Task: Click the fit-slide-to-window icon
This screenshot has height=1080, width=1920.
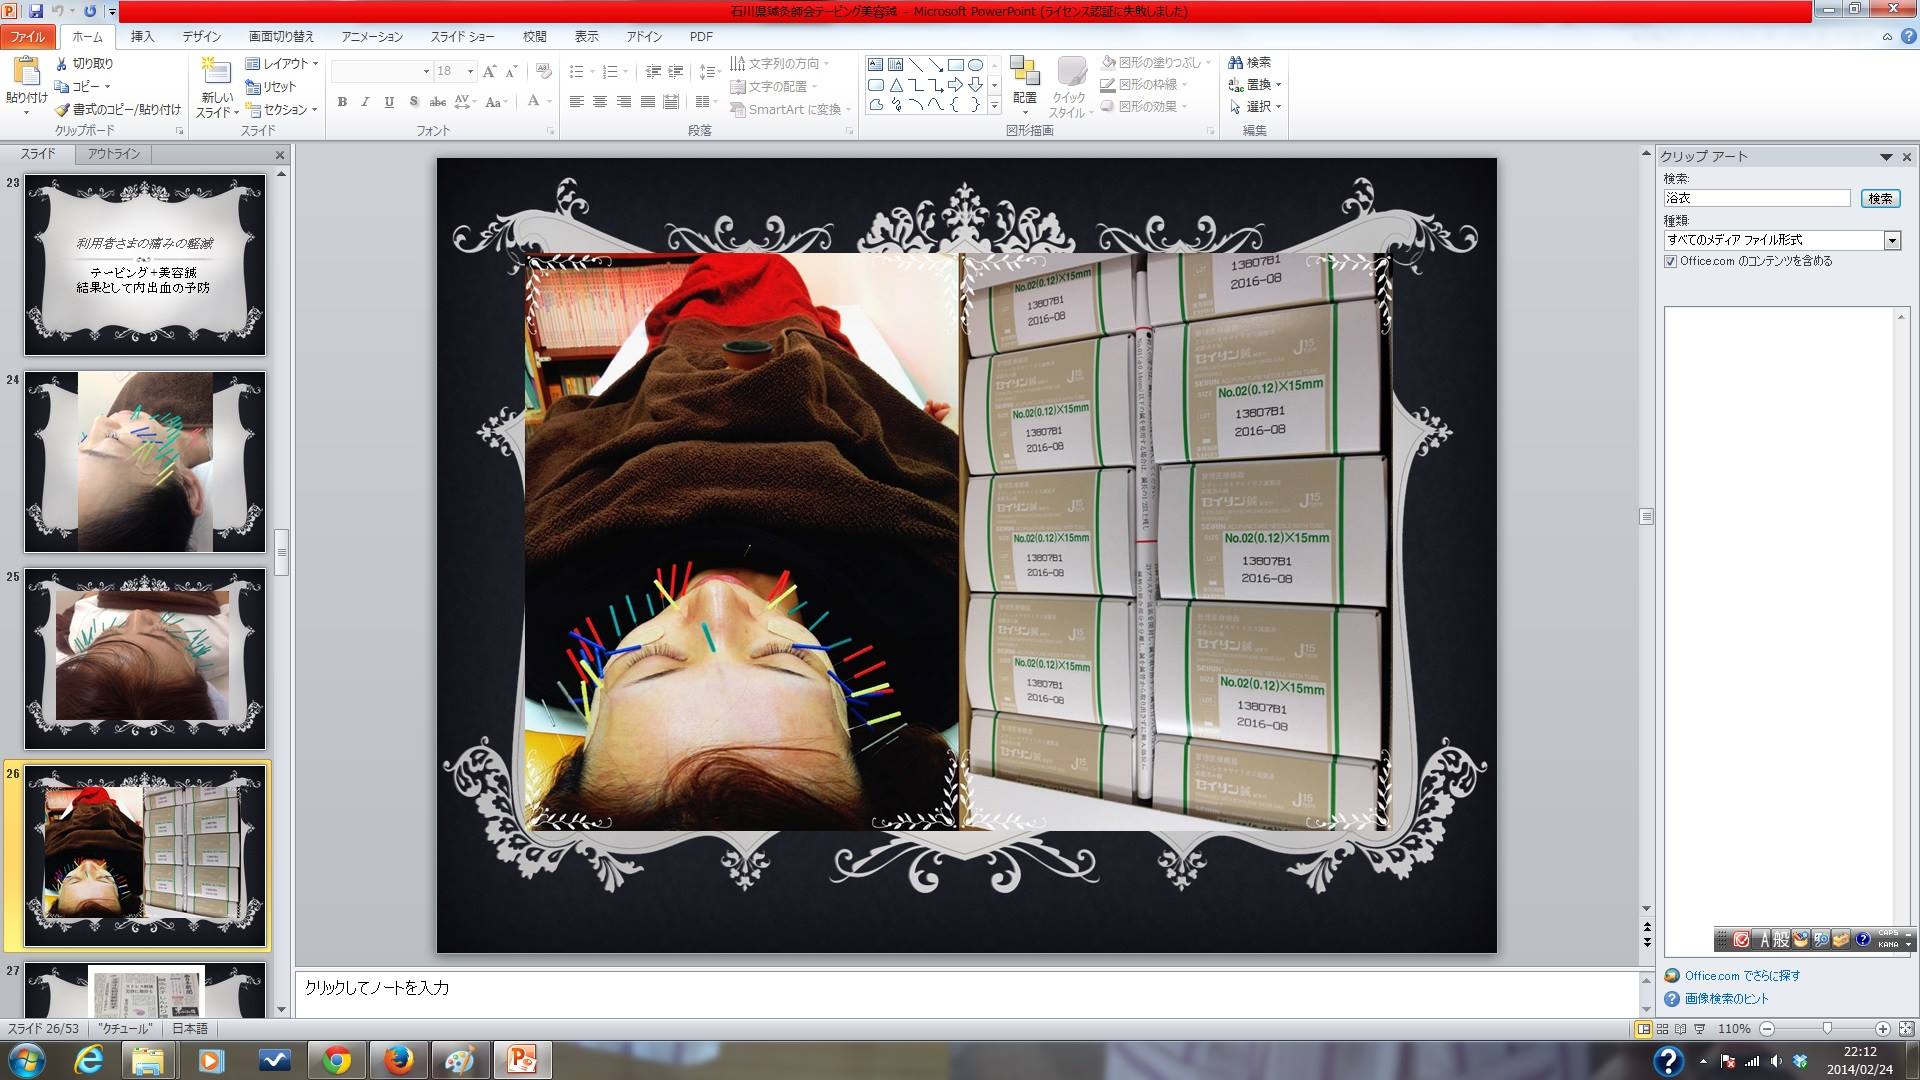Action: [1906, 1029]
